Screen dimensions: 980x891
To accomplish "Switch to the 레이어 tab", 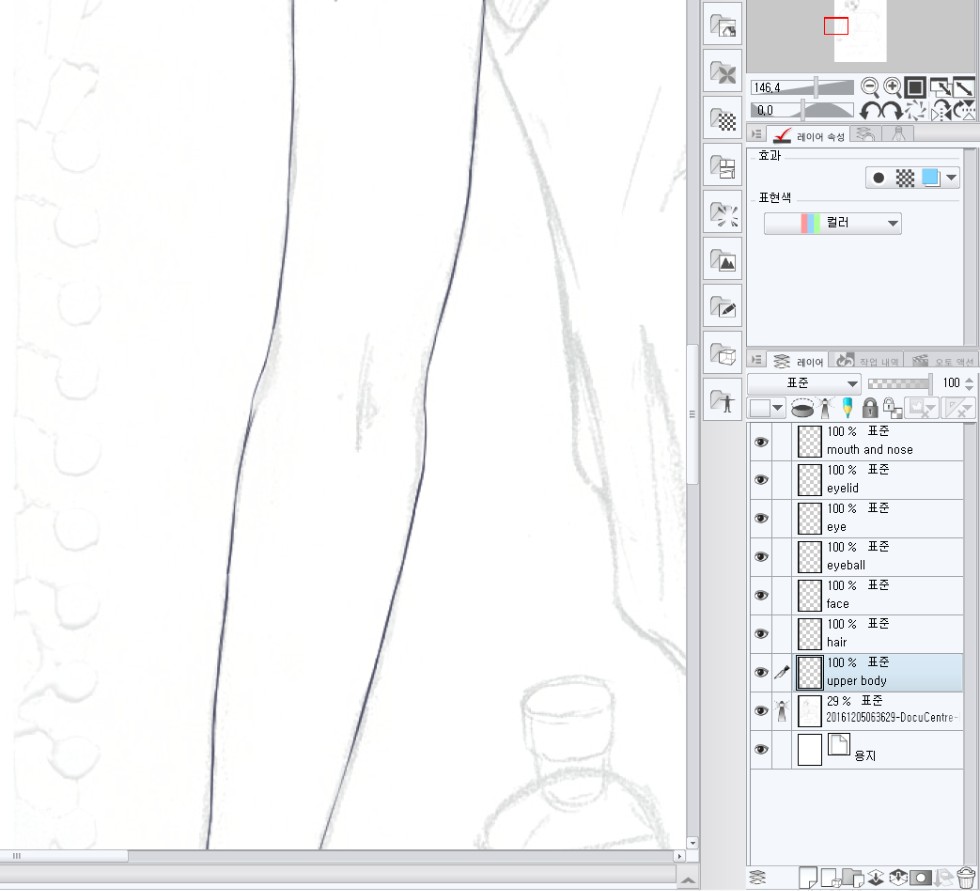I will click(799, 361).
